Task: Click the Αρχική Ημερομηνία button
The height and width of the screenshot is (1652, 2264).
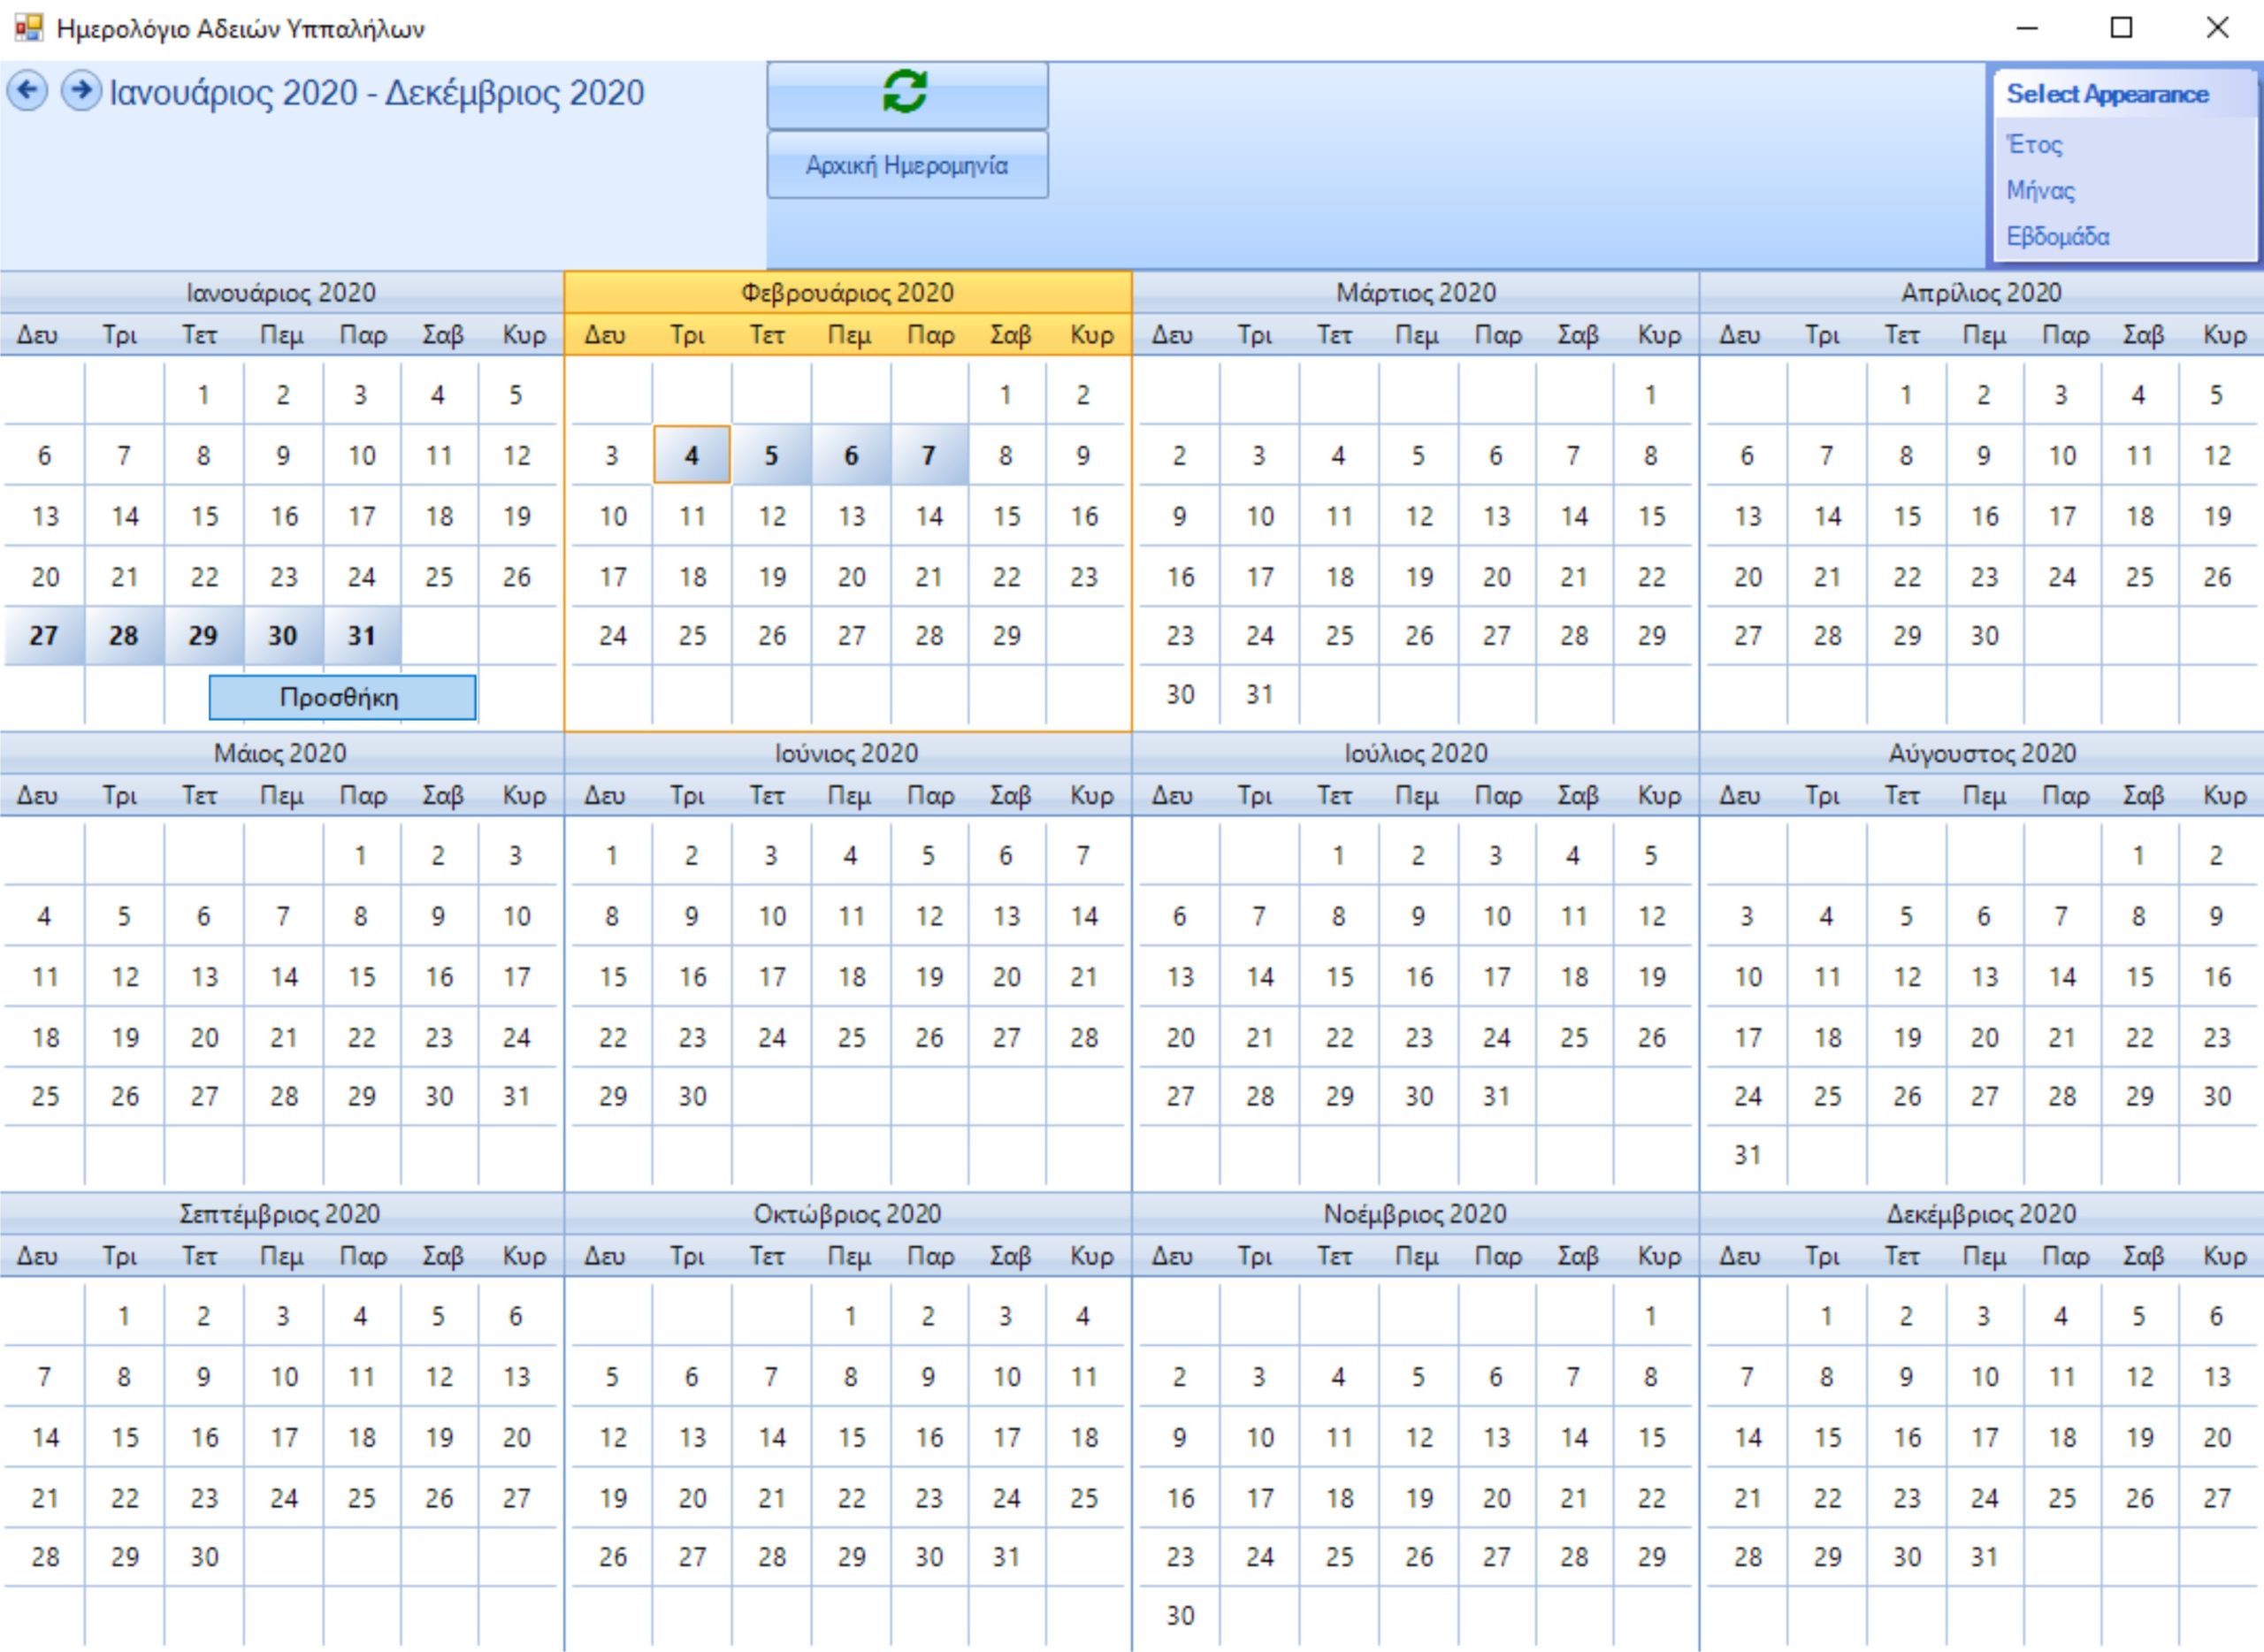Action: tap(907, 165)
